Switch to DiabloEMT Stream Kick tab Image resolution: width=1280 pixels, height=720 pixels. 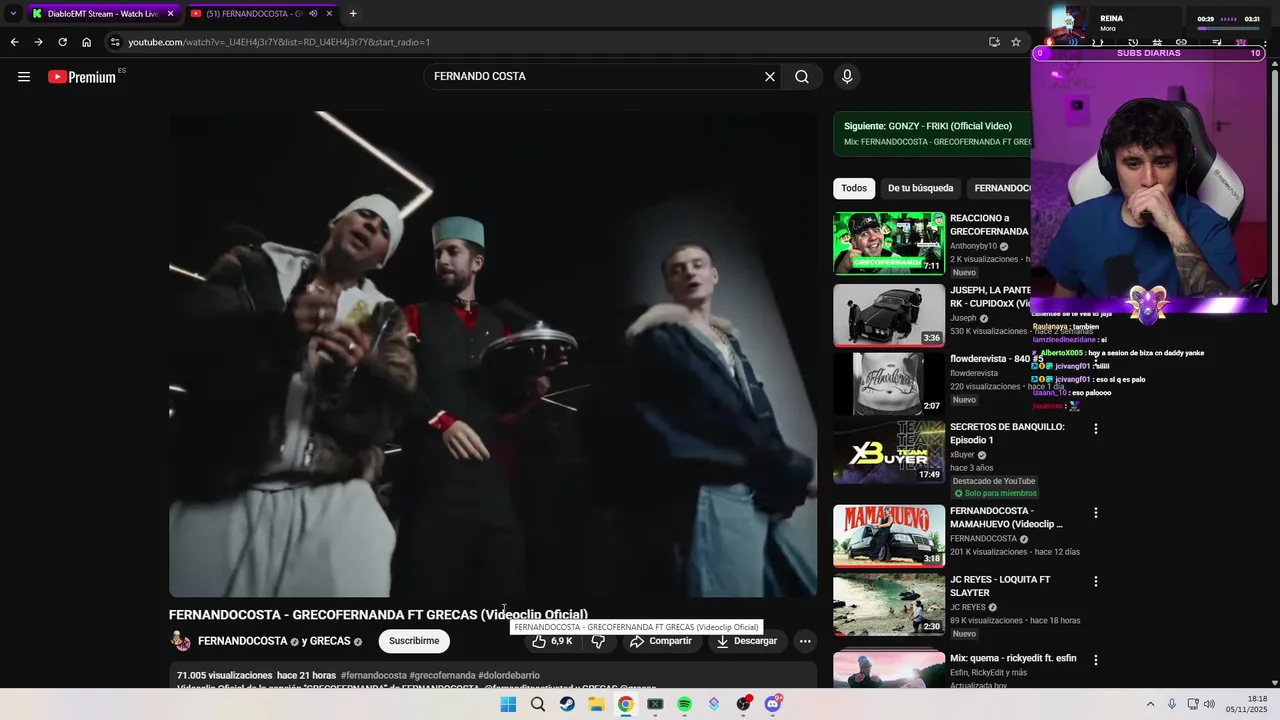tap(103, 14)
